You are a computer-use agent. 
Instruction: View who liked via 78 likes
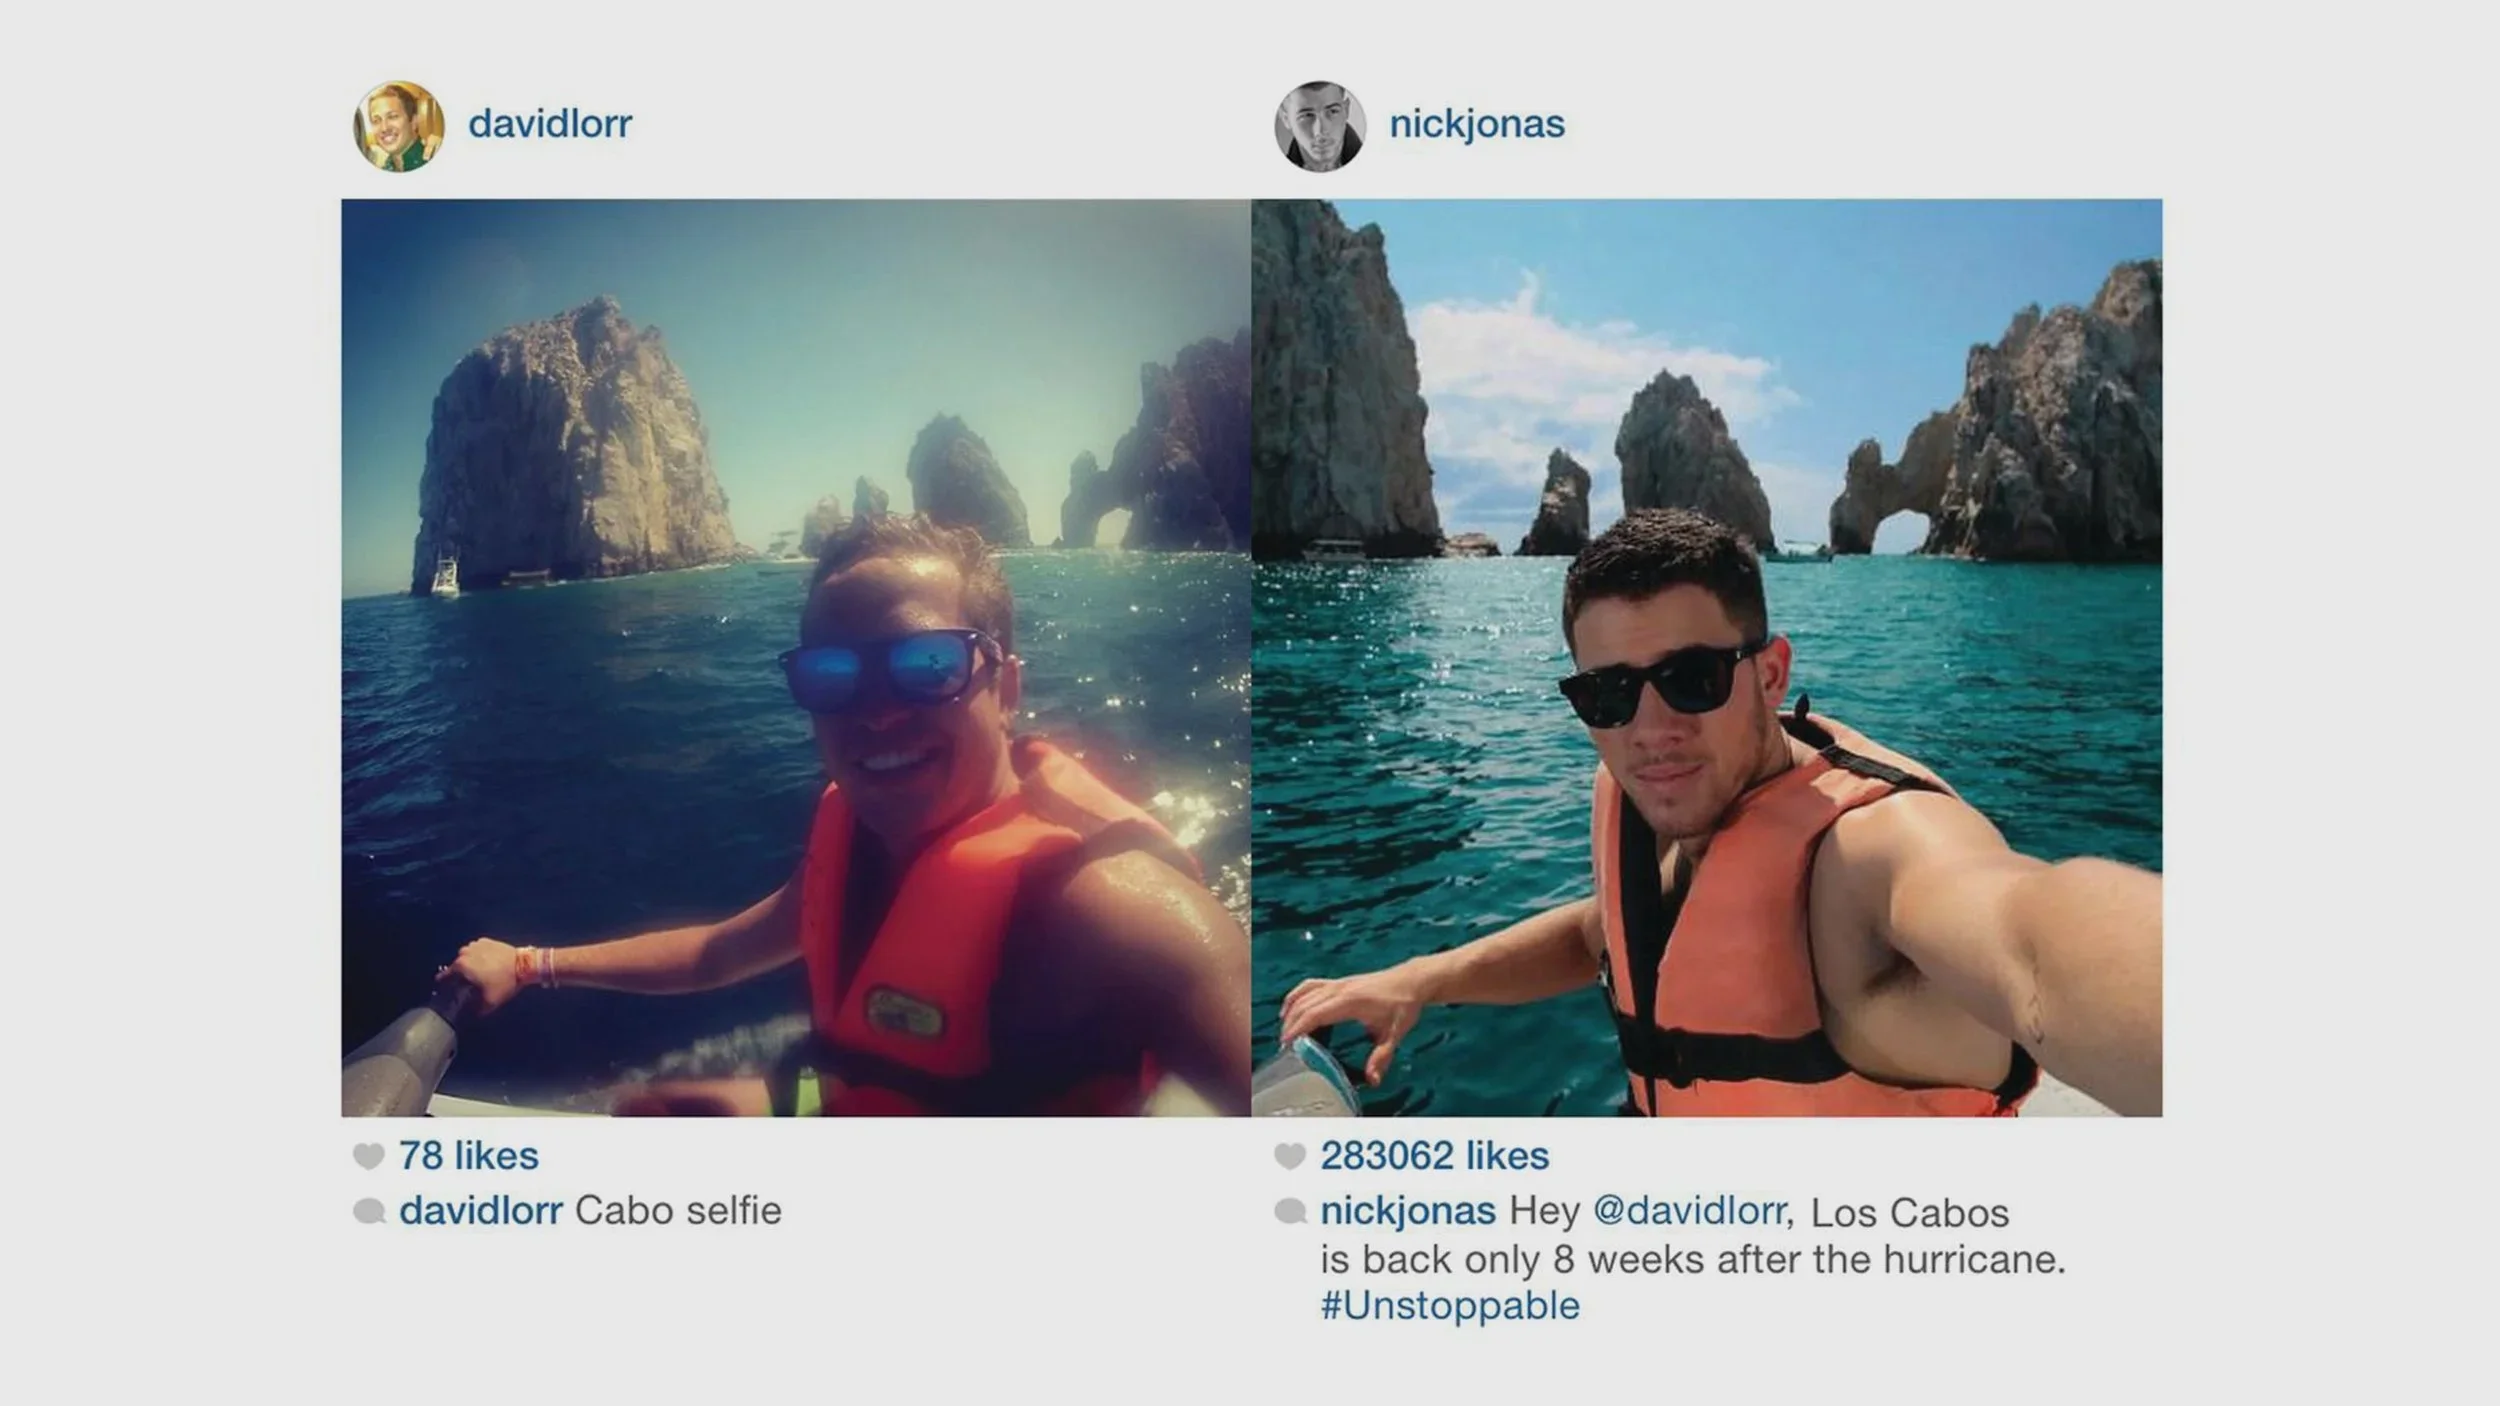[x=469, y=1156]
